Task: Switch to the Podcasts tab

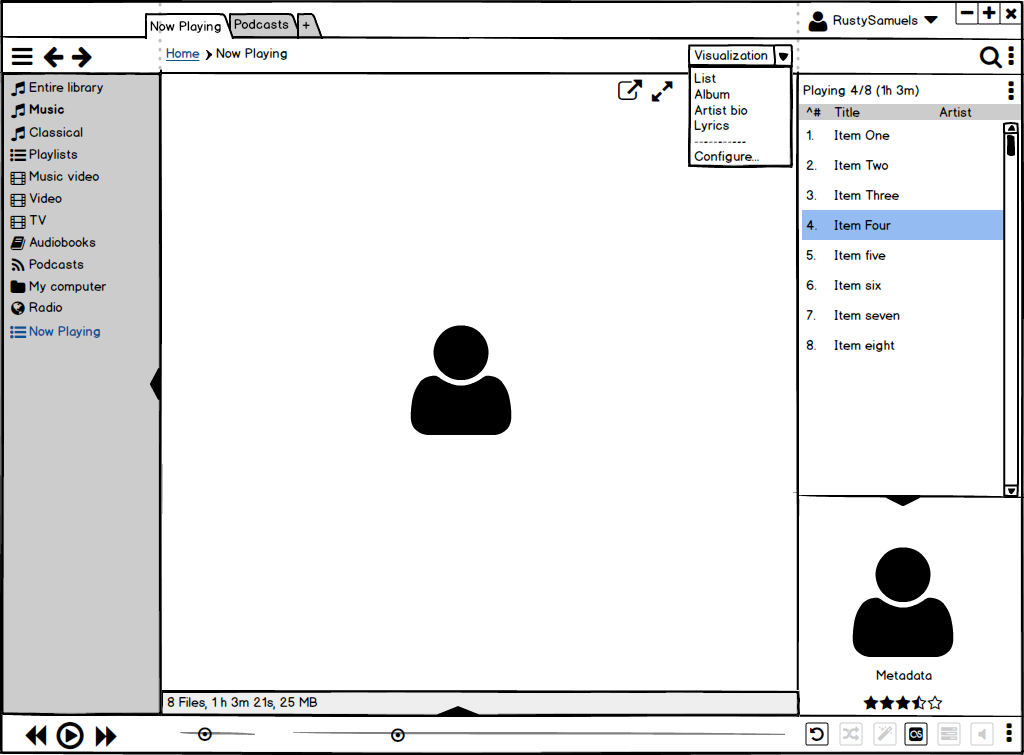Action: tap(261, 25)
